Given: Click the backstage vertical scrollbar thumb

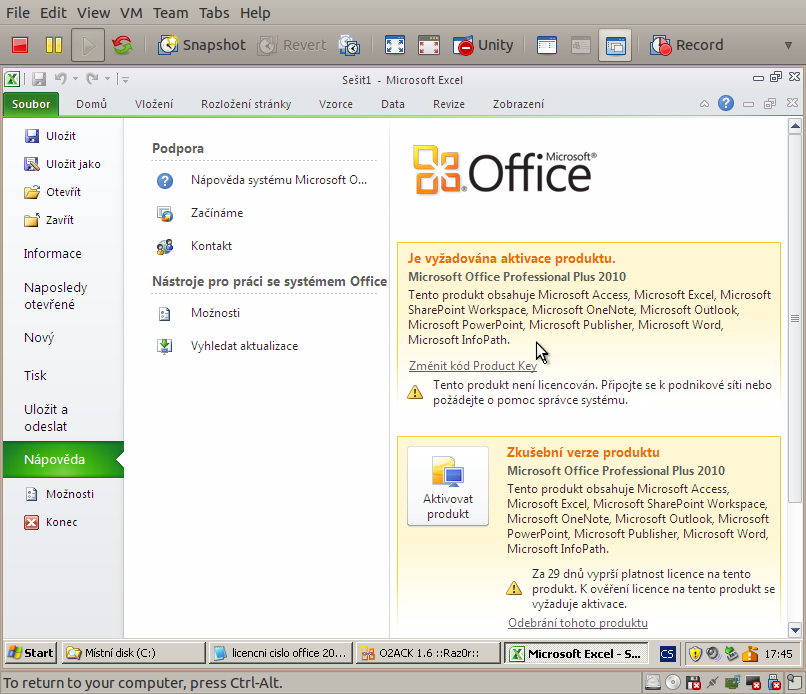Looking at the screenshot, I should (795, 319).
